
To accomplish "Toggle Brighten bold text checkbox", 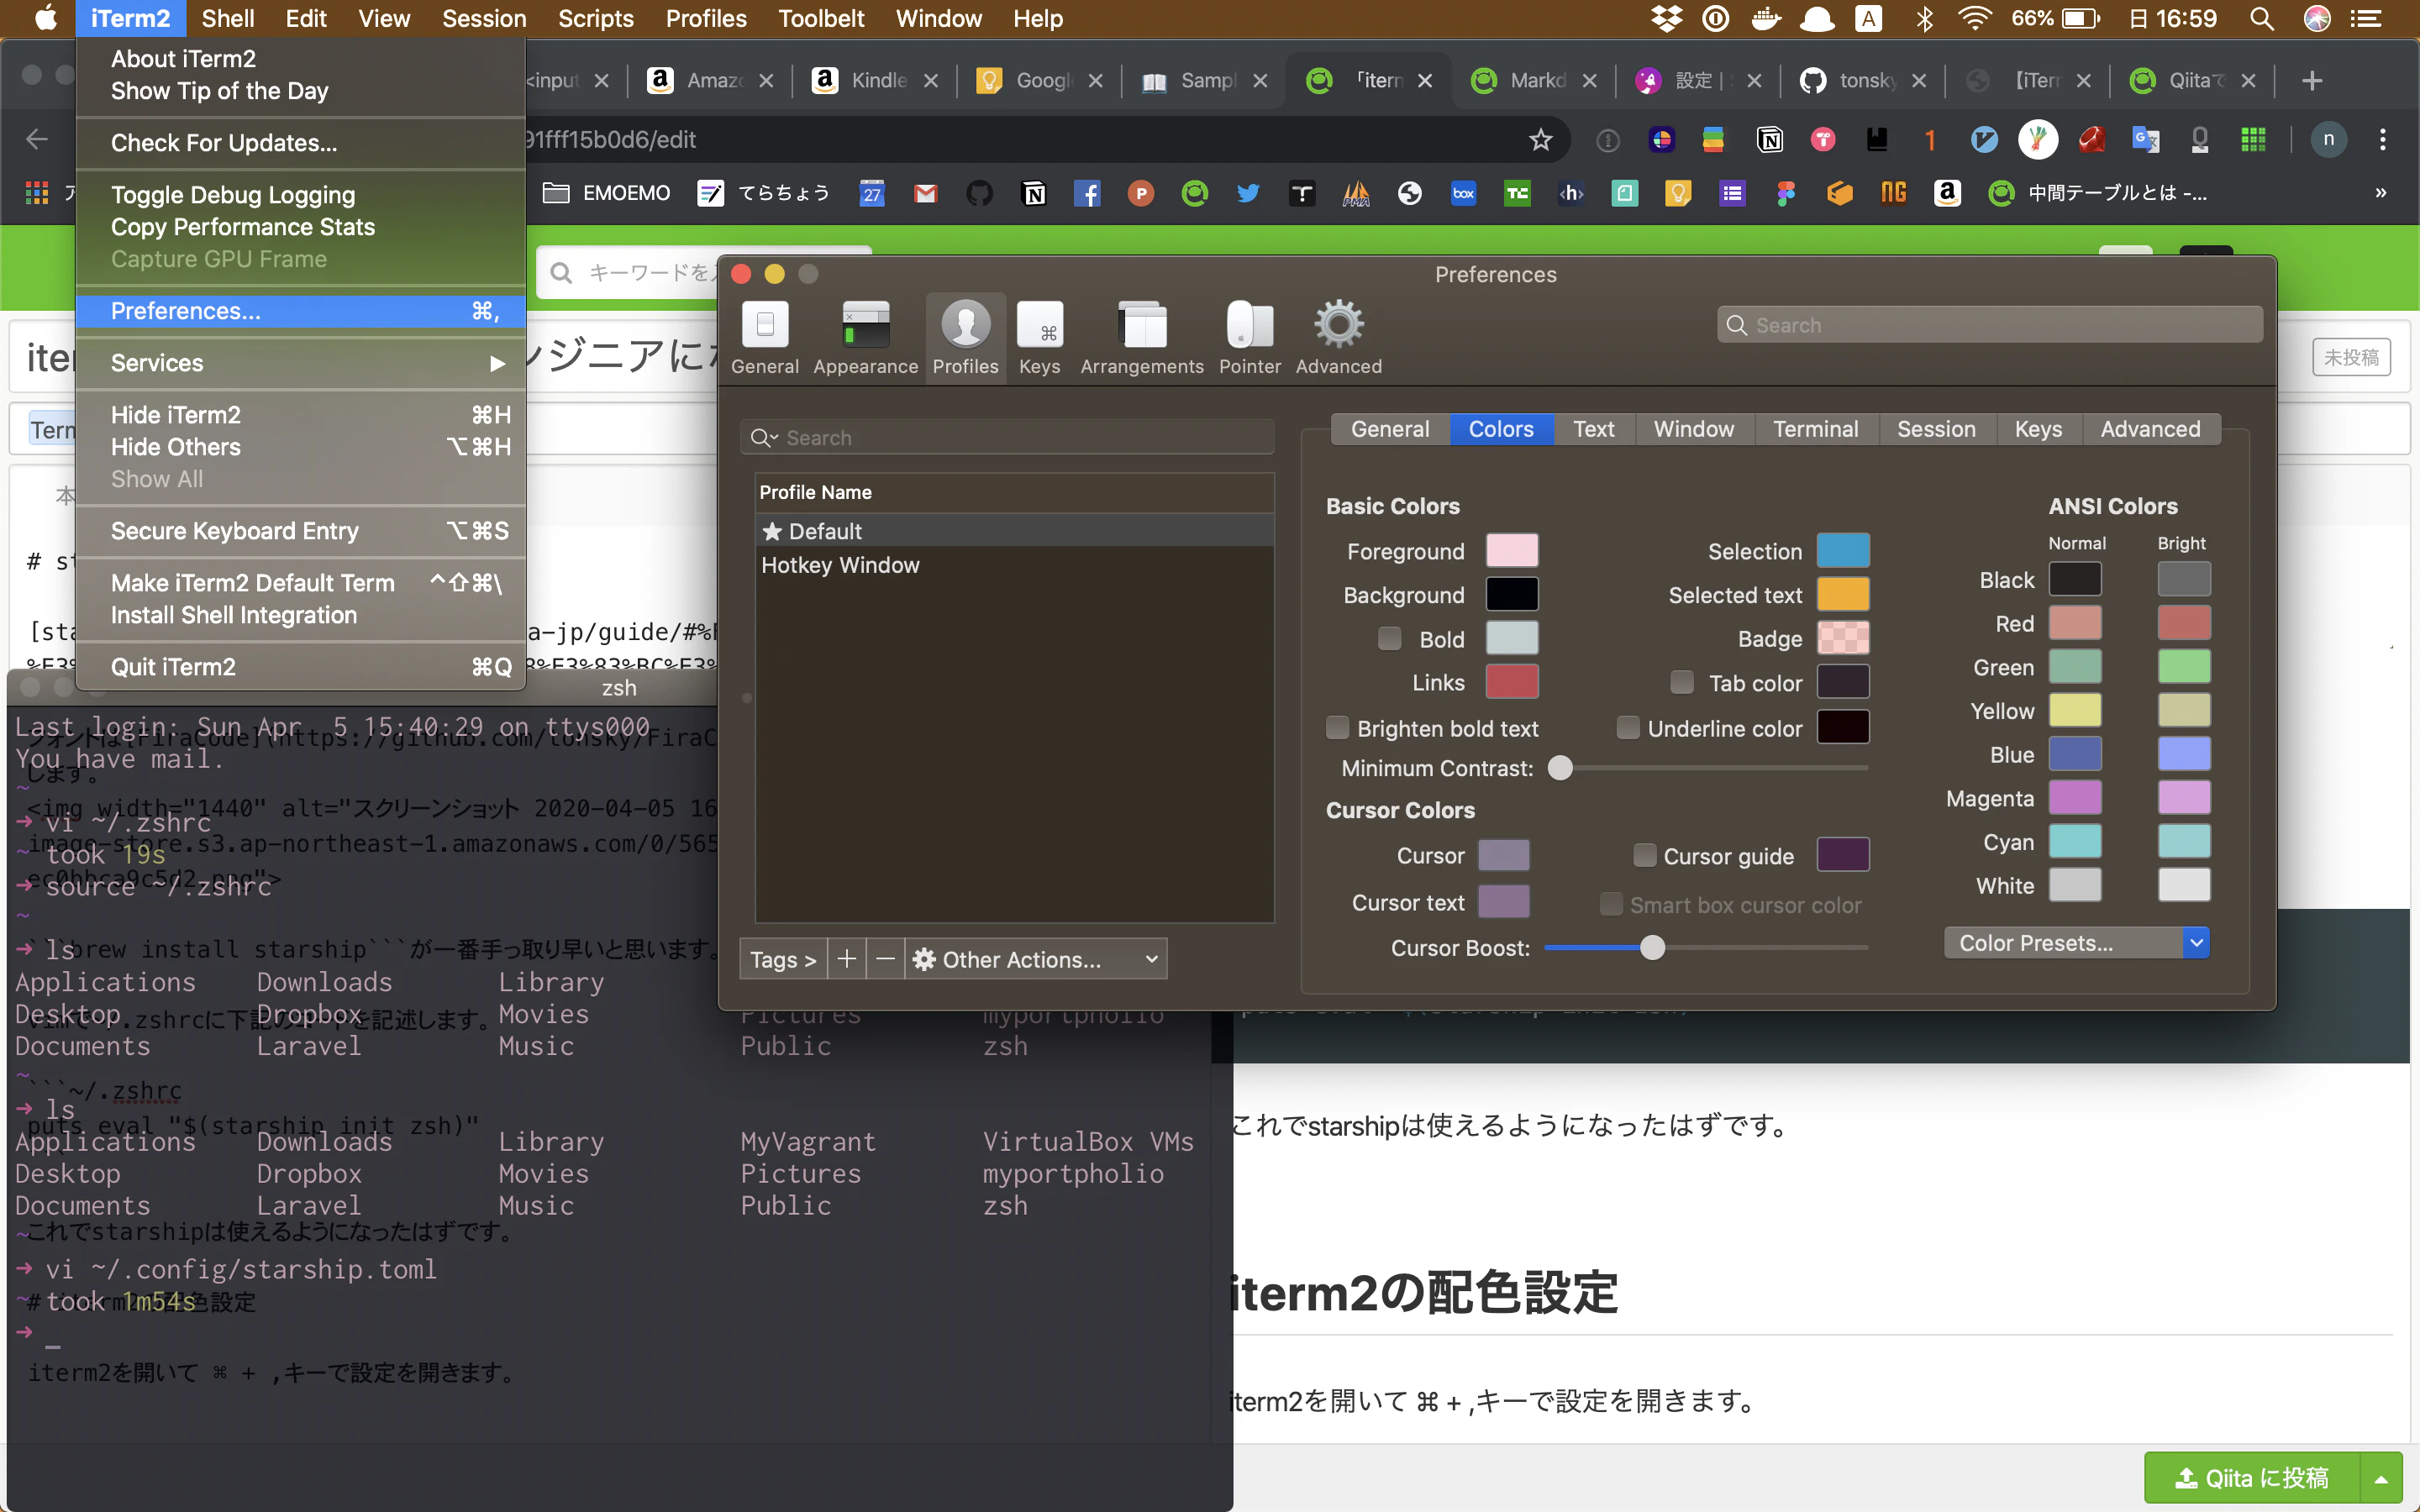I will (1337, 727).
